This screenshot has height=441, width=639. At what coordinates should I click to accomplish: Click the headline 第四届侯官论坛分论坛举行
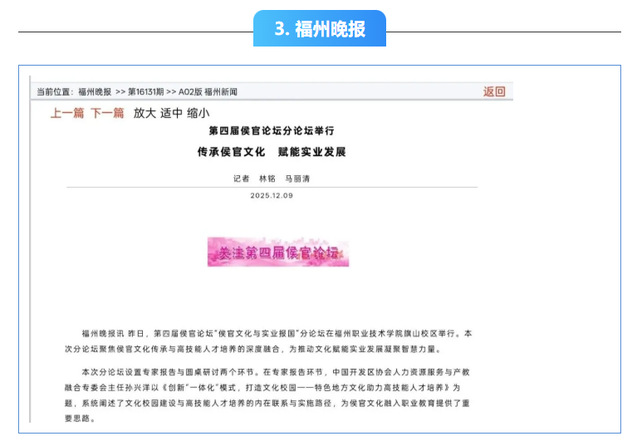tap(270, 132)
